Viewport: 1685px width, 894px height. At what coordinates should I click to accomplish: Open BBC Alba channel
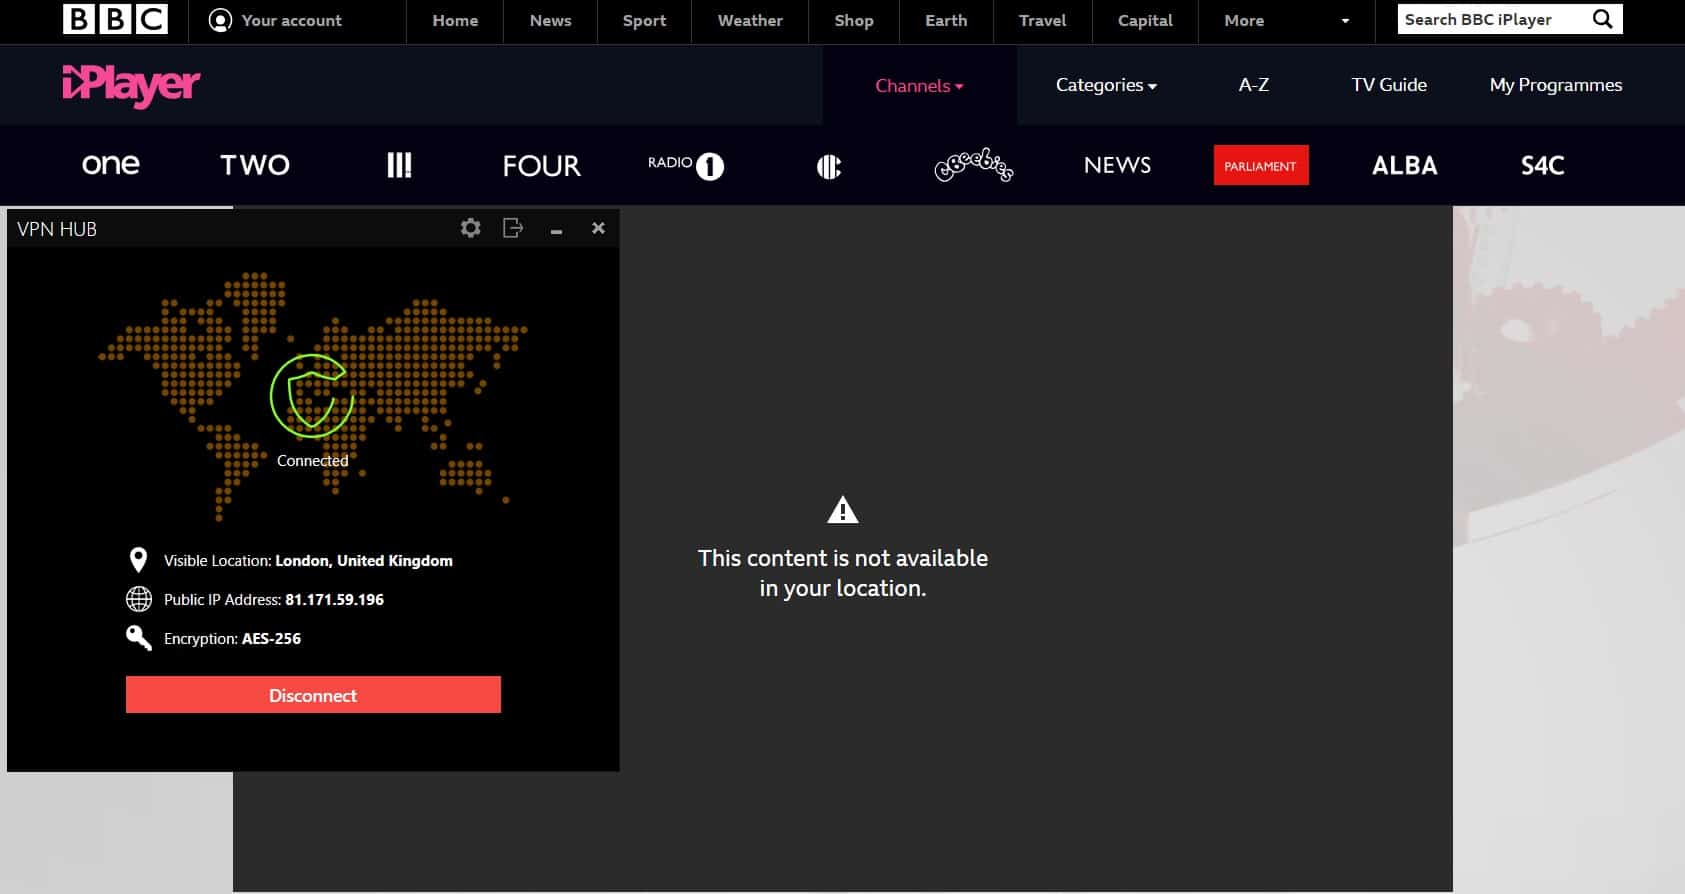(x=1404, y=165)
